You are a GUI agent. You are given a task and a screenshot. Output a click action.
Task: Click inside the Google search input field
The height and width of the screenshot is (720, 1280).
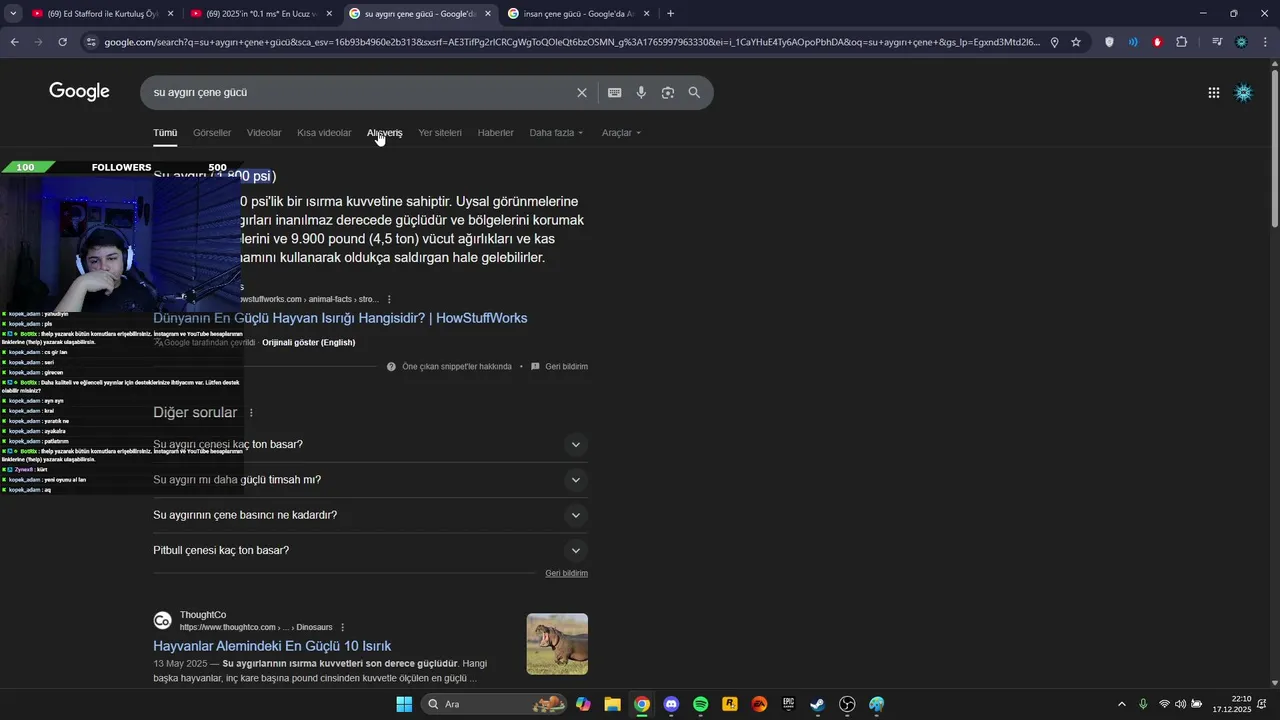click(x=360, y=92)
